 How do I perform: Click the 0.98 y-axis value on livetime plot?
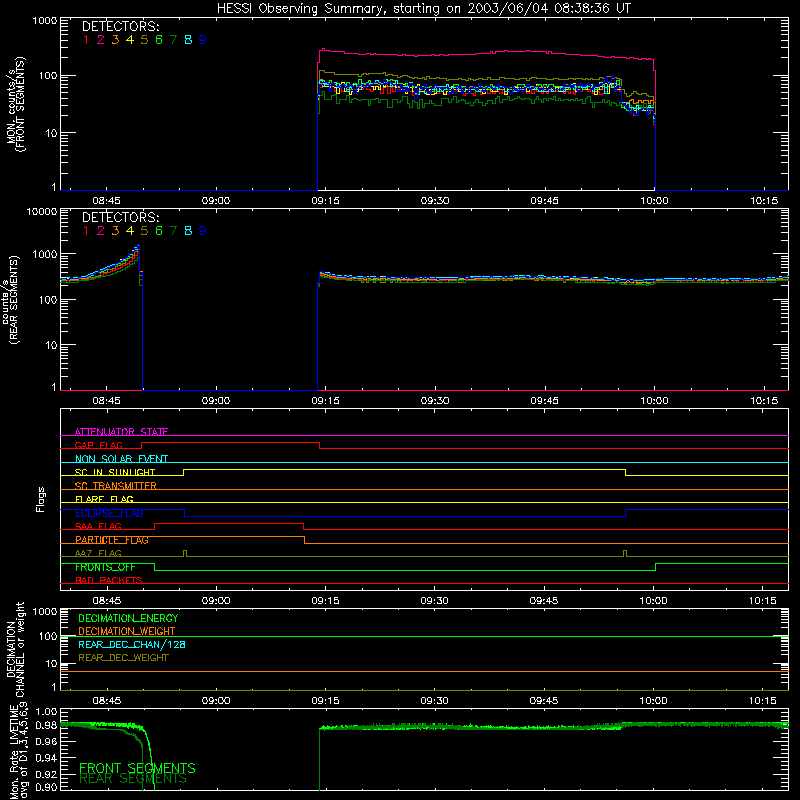coord(47,725)
